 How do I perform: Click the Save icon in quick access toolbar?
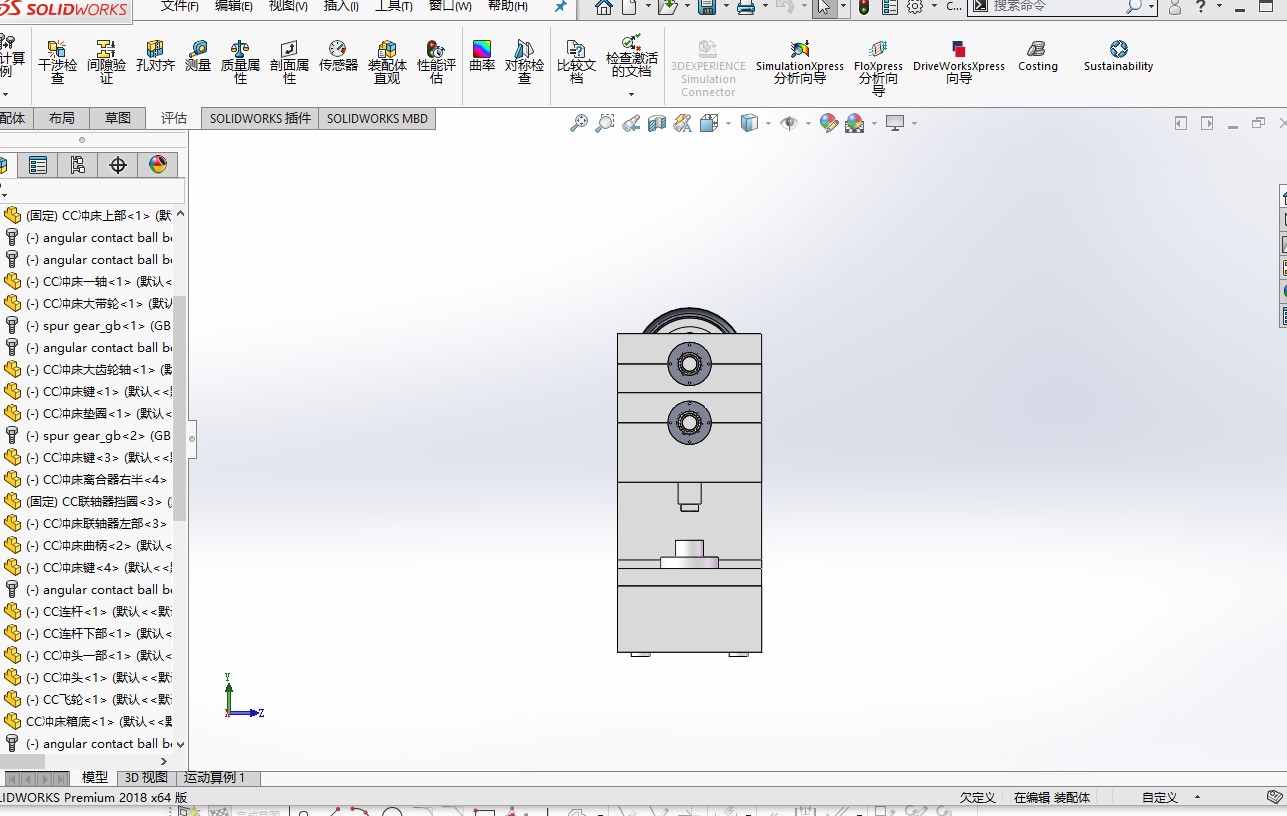pos(706,7)
